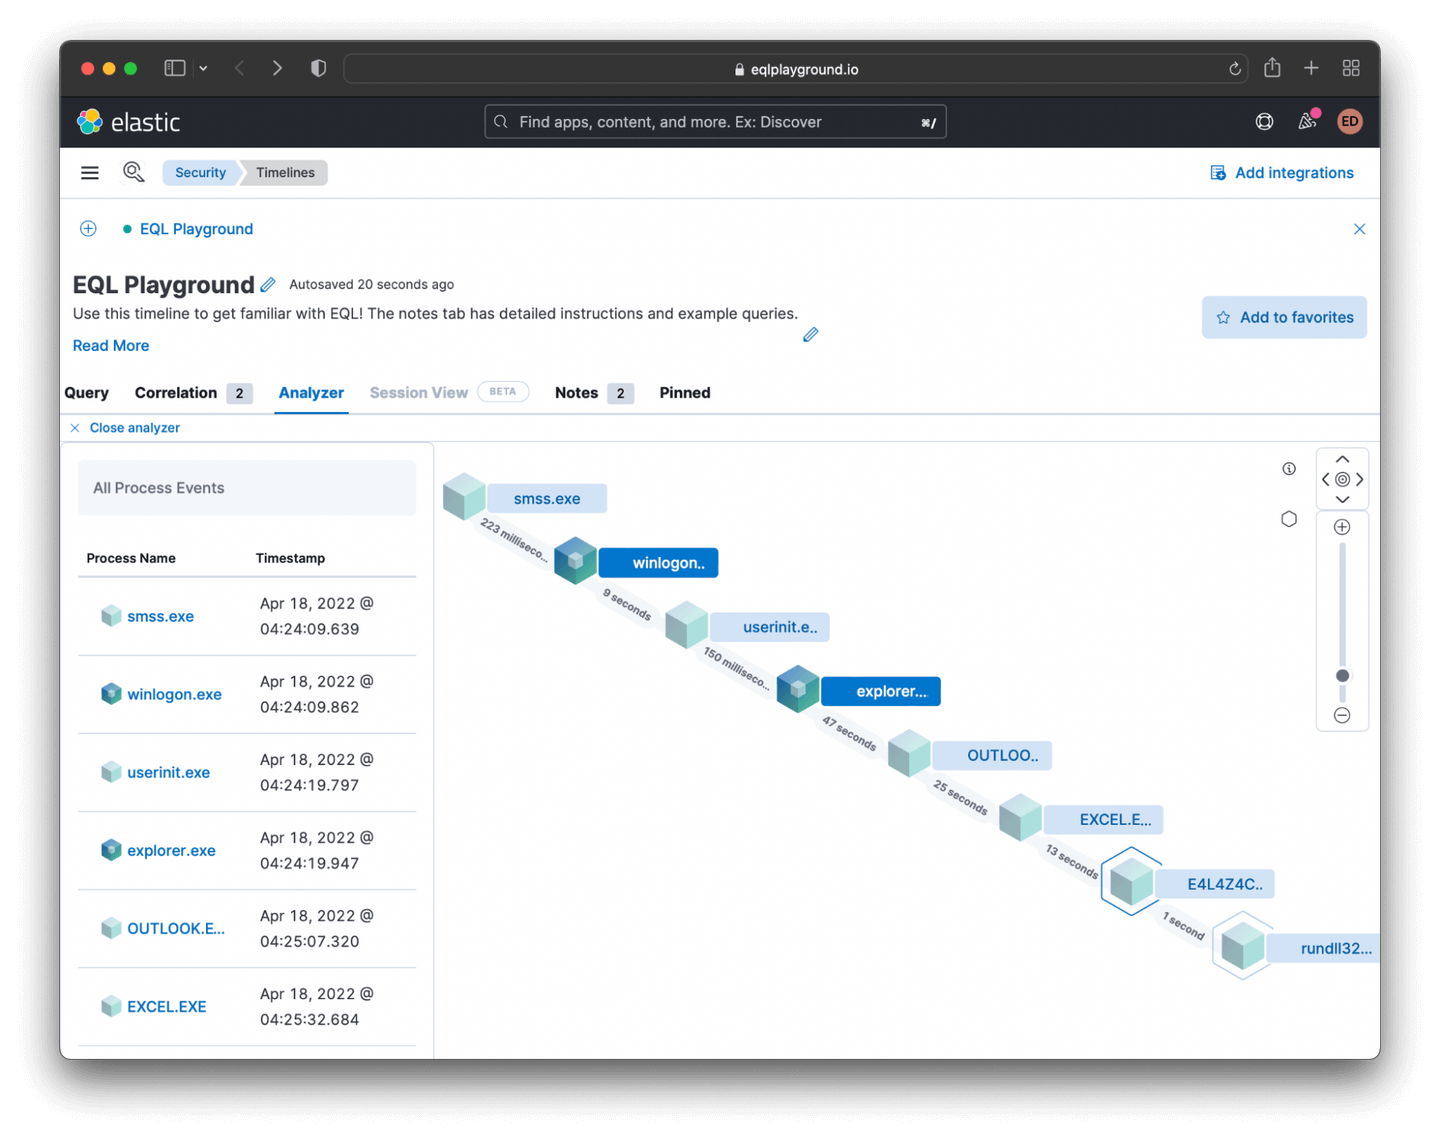Open userinit.exe in the process list

coord(168,772)
